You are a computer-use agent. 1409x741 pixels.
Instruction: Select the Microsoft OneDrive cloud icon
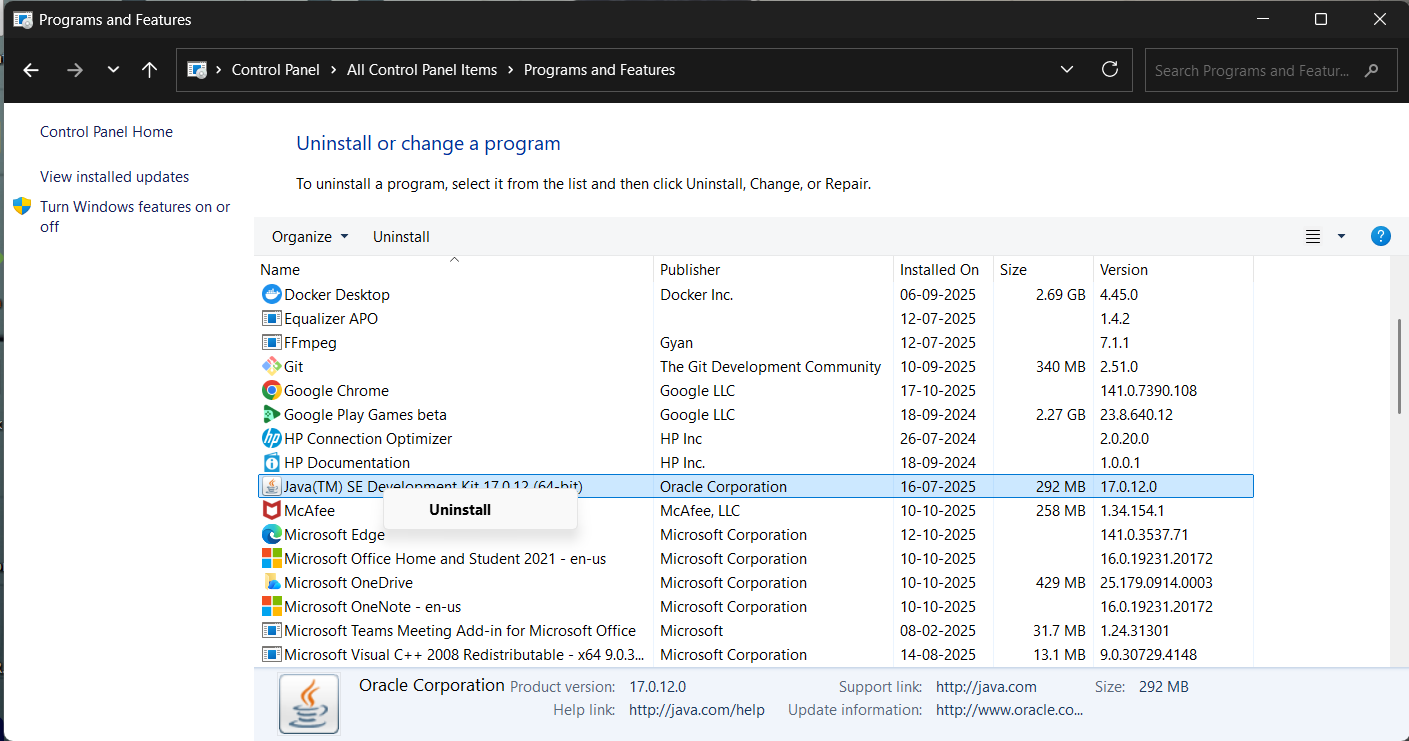(270, 582)
